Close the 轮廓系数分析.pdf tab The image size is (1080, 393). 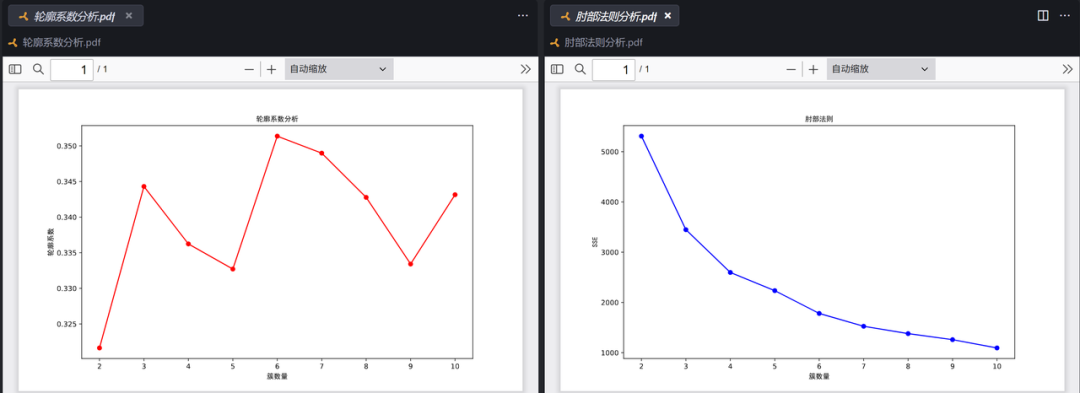click(x=129, y=15)
